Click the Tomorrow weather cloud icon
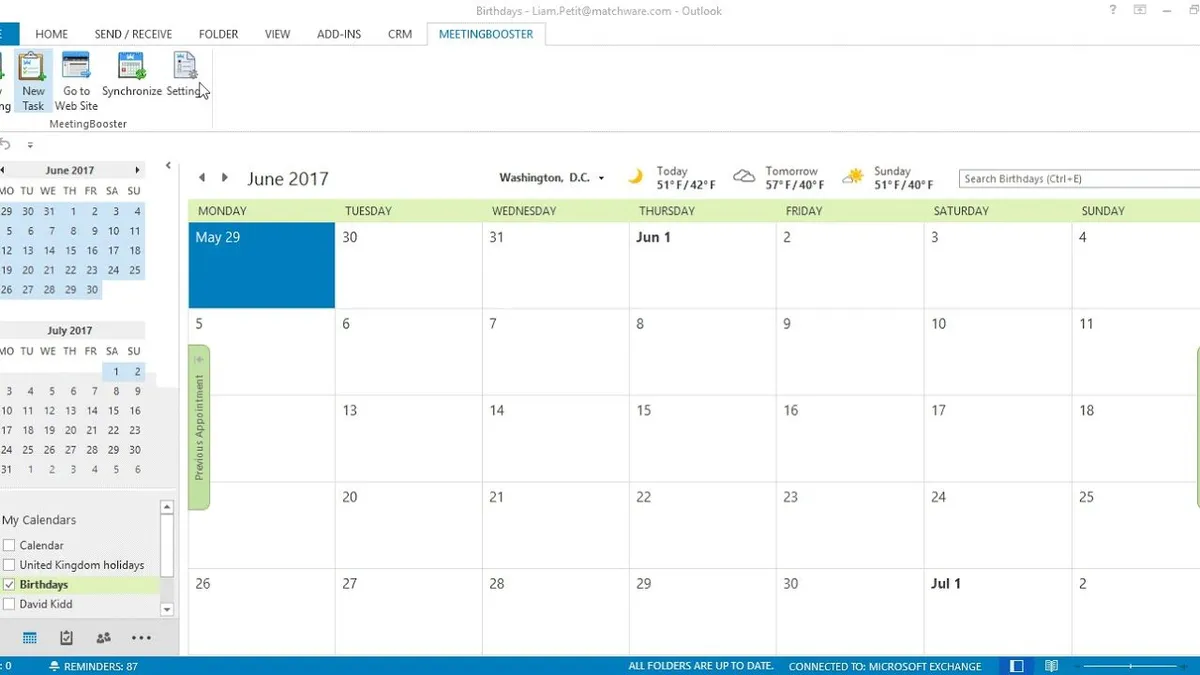The image size is (1200, 675). (744, 177)
